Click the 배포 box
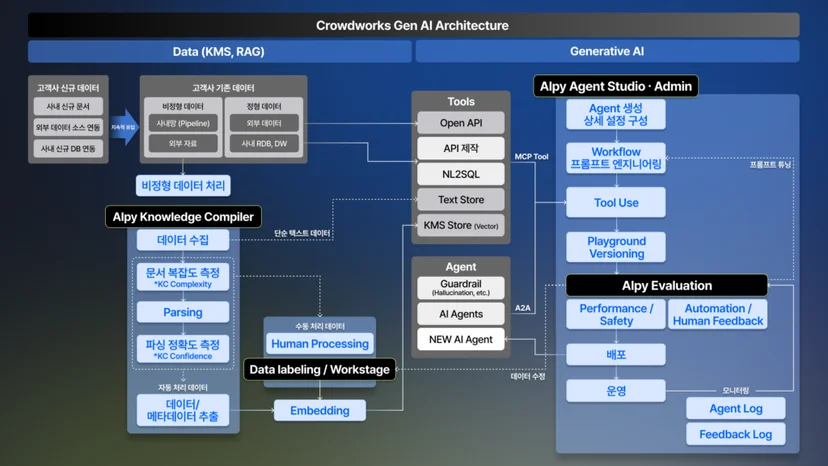 click(616, 355)
